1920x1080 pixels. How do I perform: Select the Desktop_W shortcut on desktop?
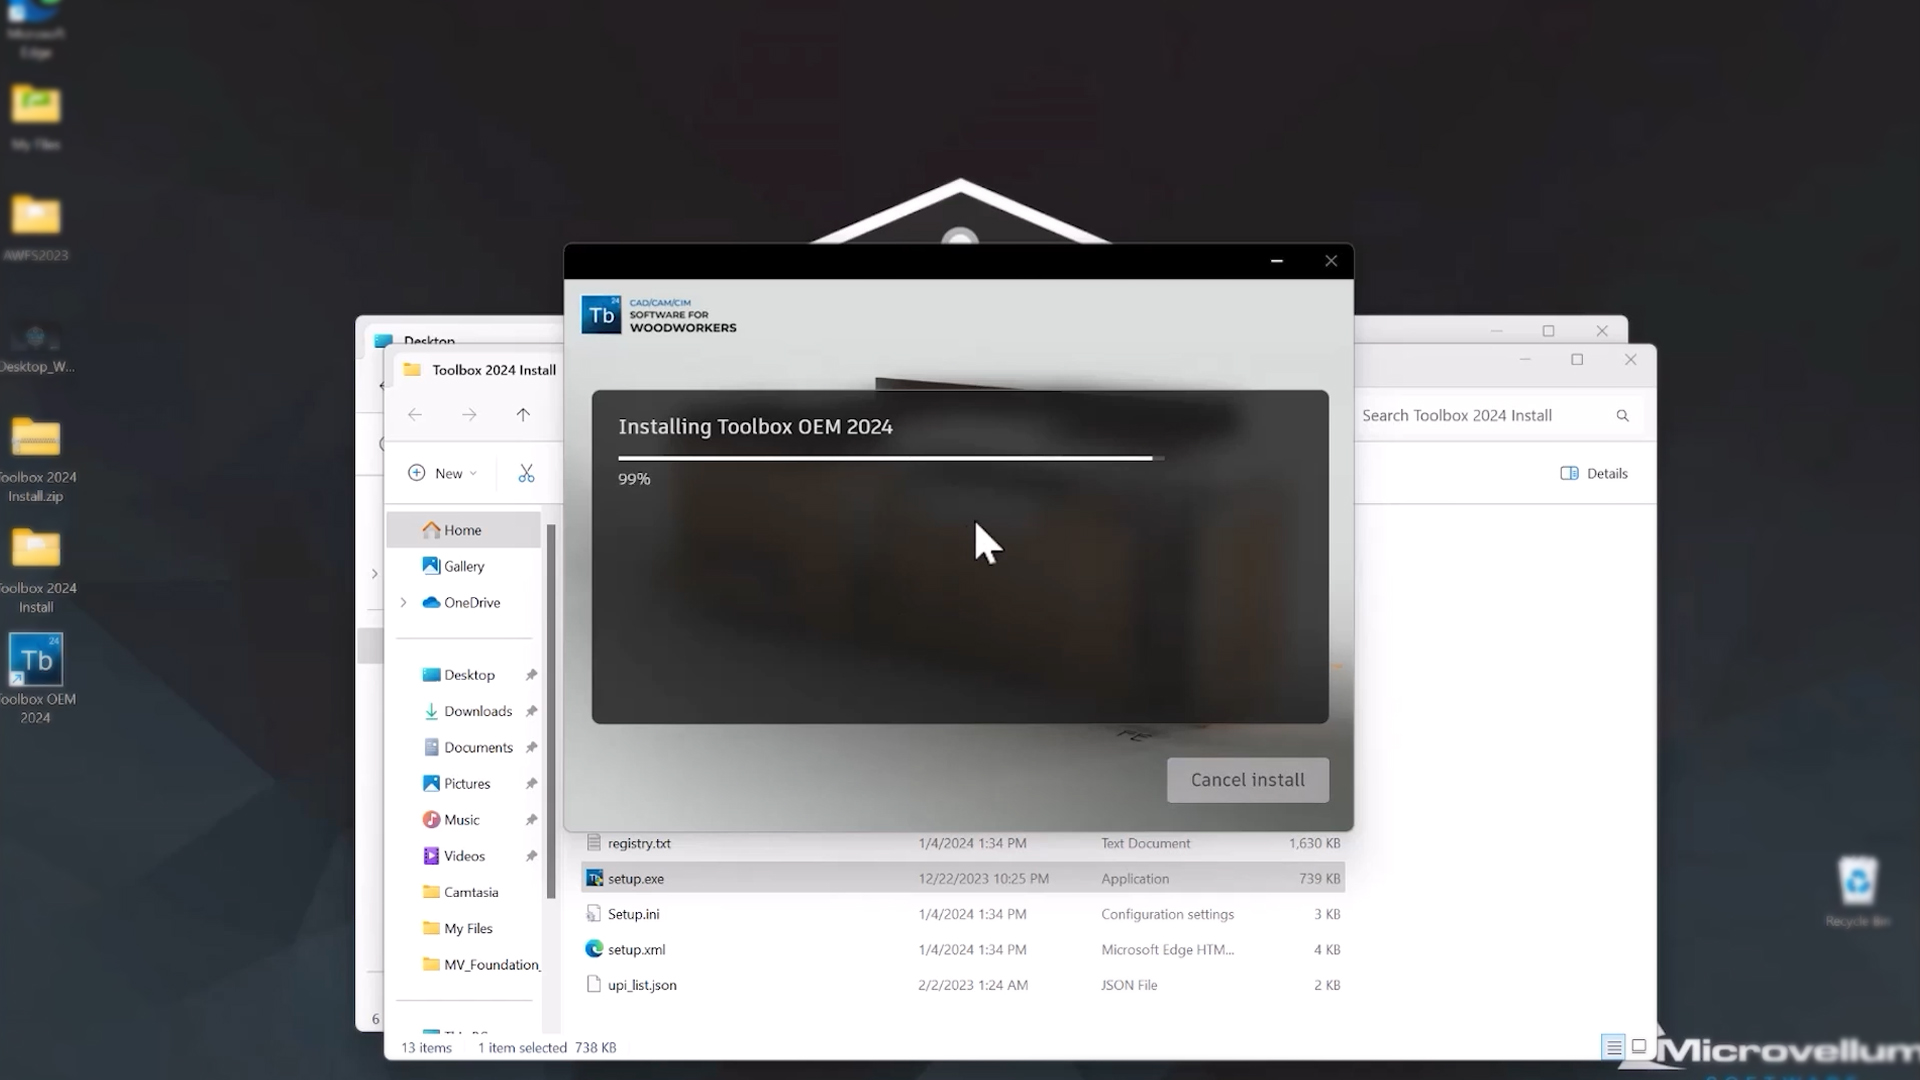click(36, 348)
